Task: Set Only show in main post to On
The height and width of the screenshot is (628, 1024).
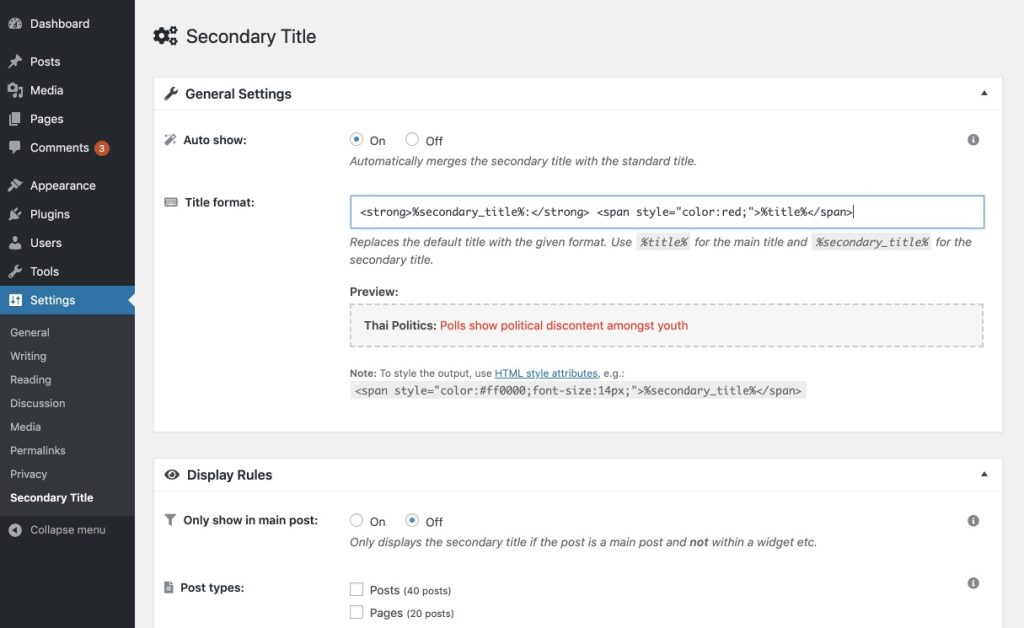Action: pyautogui.click(x=356, y=521)
